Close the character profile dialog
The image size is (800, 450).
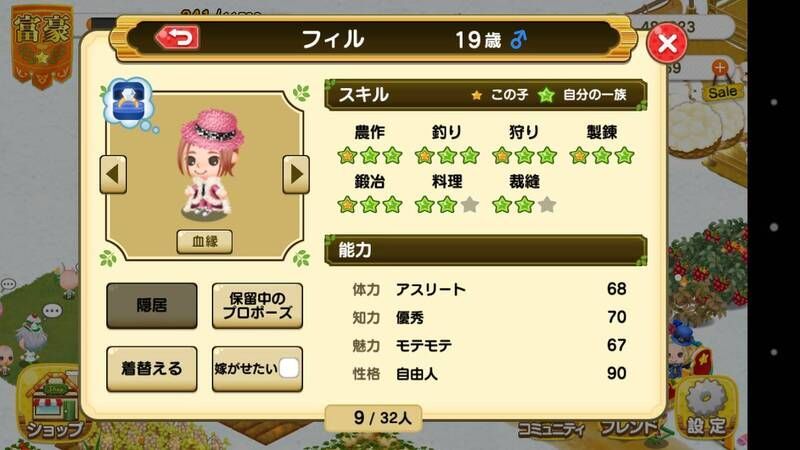(x=666, y=44)
